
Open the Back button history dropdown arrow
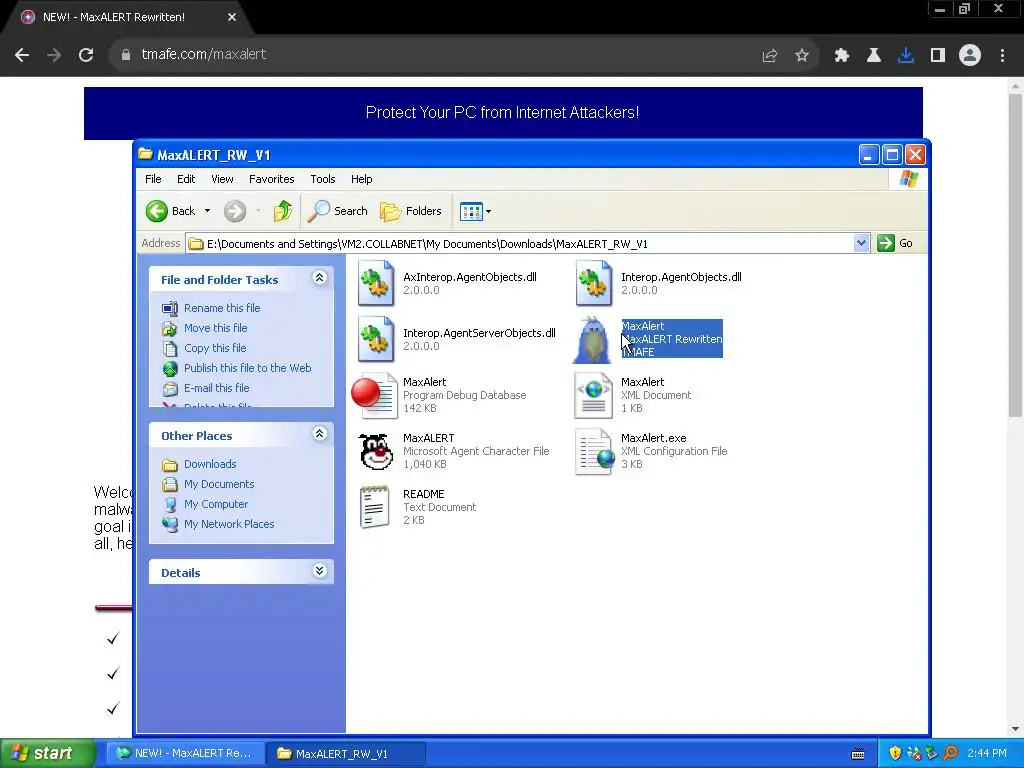click(x=207, y=211)
